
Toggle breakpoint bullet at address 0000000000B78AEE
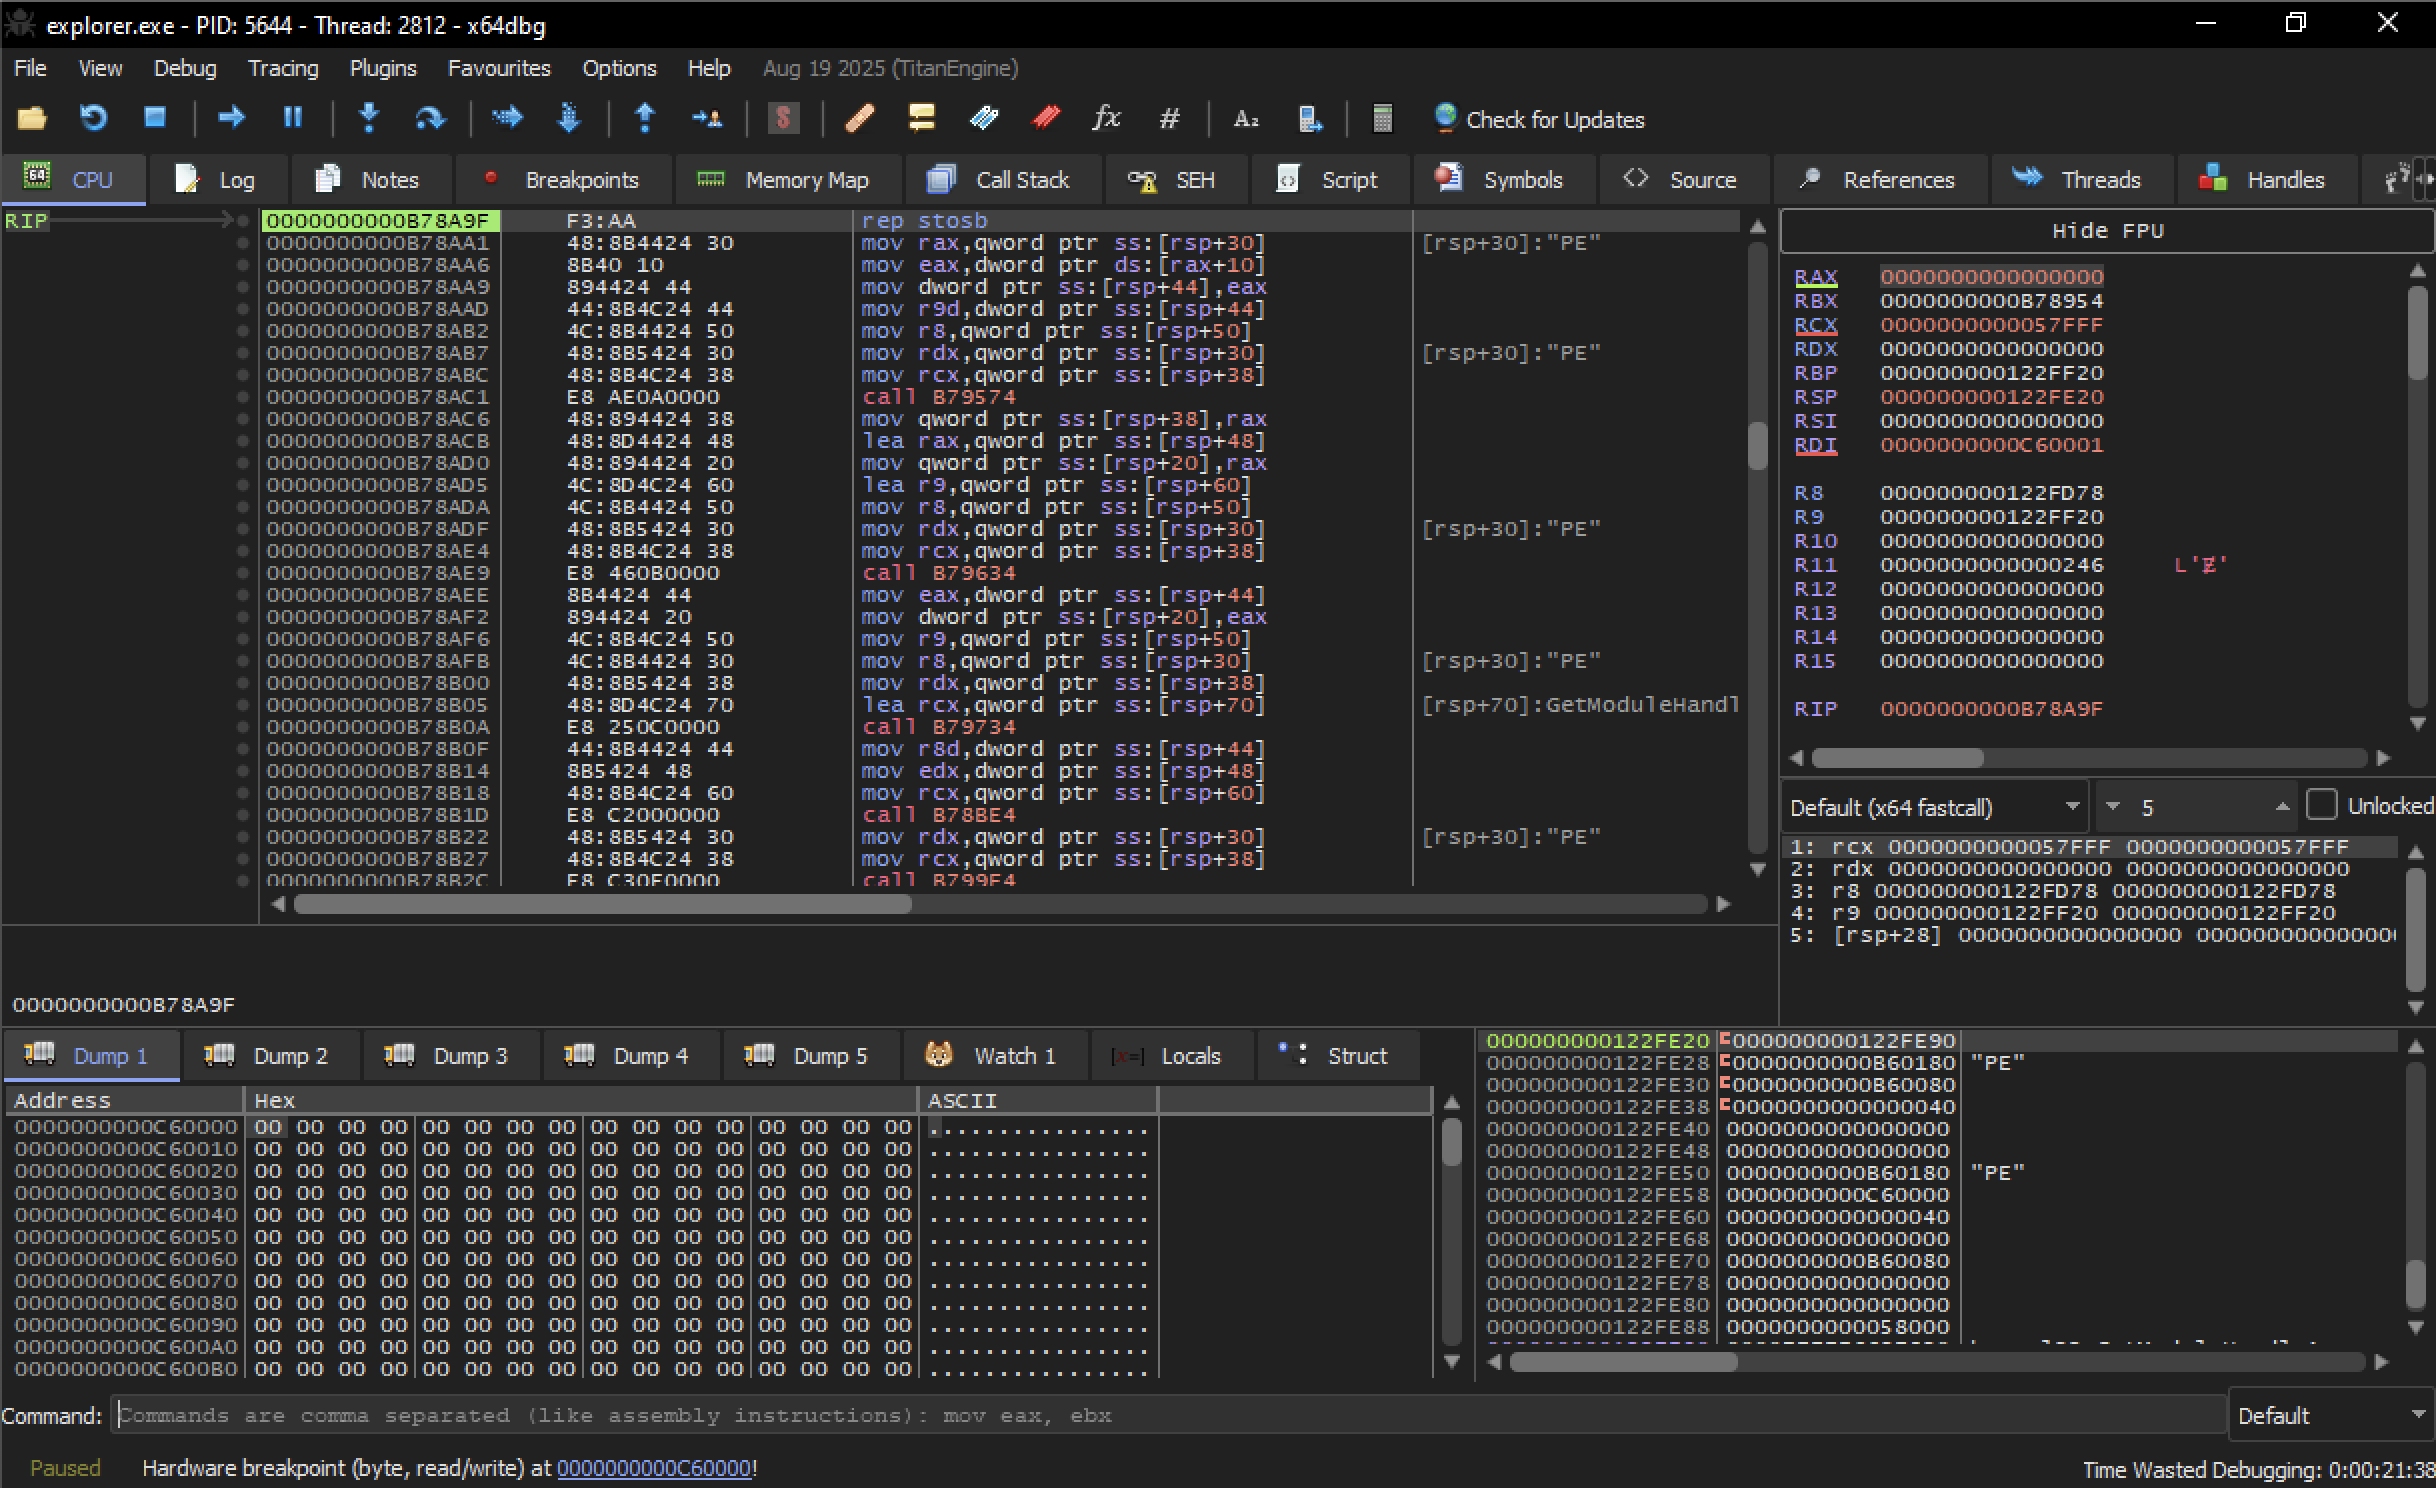(242, 595)
